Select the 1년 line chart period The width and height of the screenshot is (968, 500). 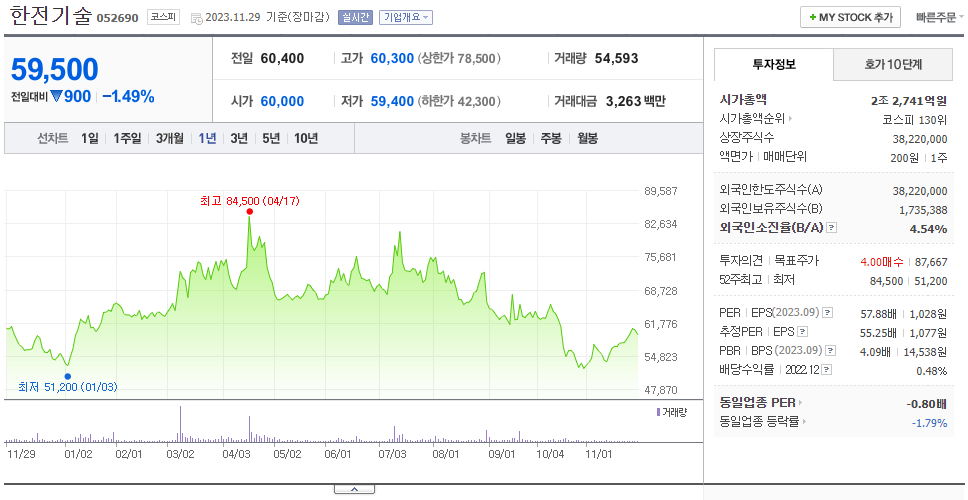pos(207,138)
